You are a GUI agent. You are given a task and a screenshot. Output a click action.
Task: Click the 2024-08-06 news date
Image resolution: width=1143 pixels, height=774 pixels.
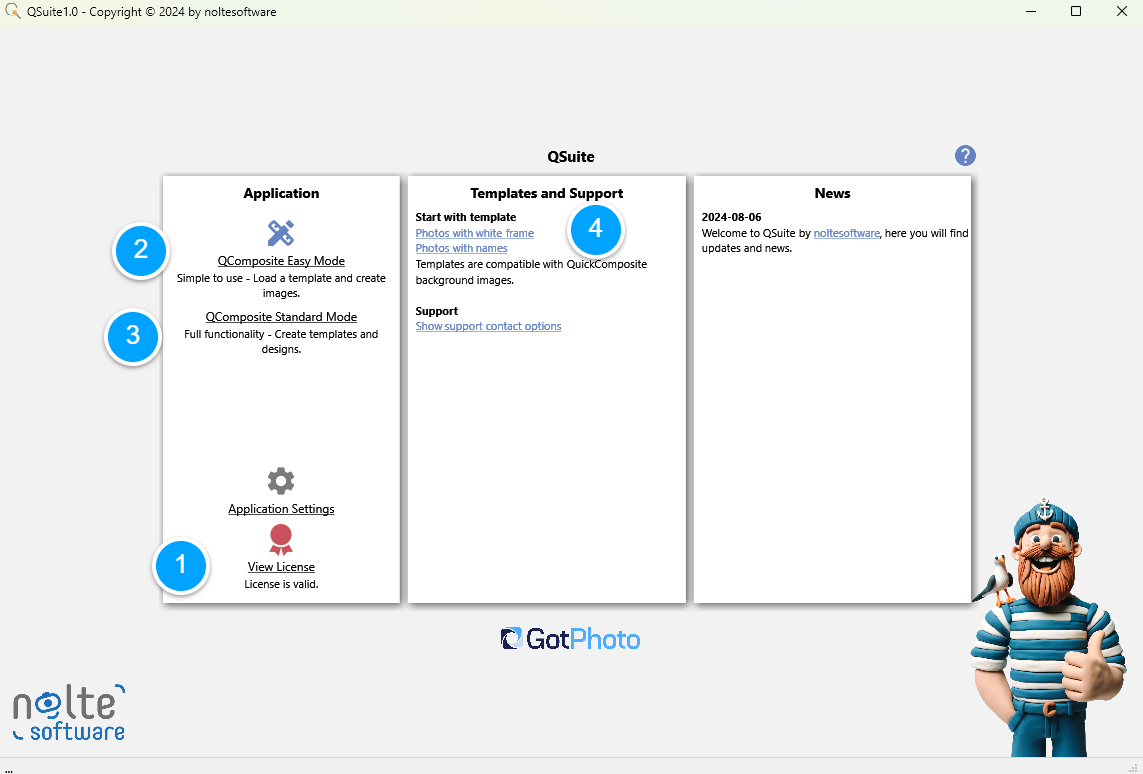coord(731,217)
